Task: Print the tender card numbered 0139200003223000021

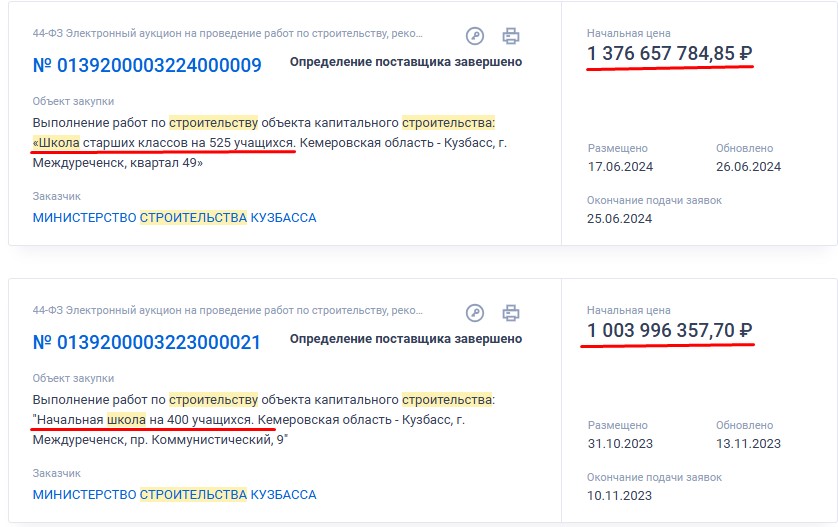Action: (511, 311)
